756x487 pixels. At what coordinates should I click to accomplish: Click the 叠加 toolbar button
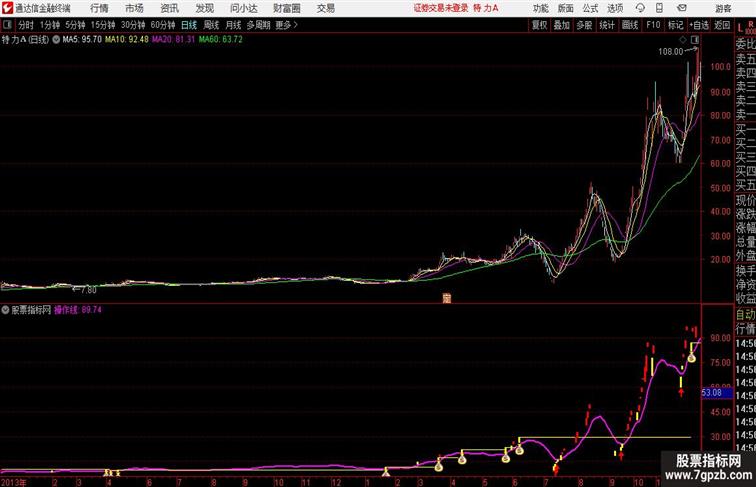(x=561, y=25)
